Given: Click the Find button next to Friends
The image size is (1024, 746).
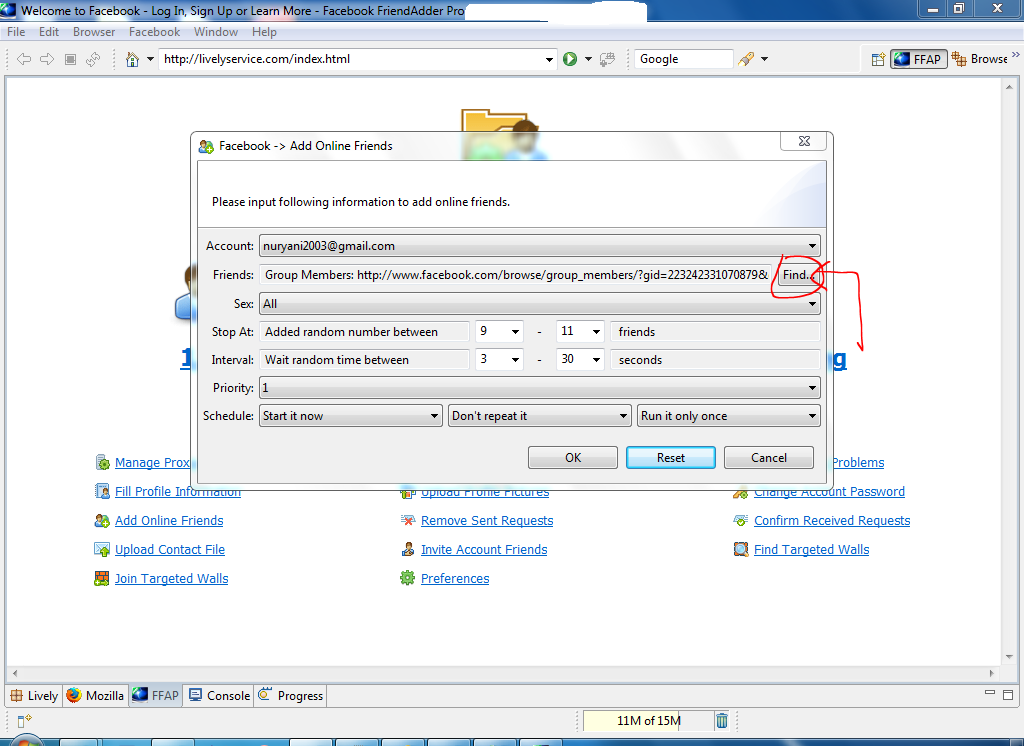Looking at the screenshot, I should click(x=798, y=275).
